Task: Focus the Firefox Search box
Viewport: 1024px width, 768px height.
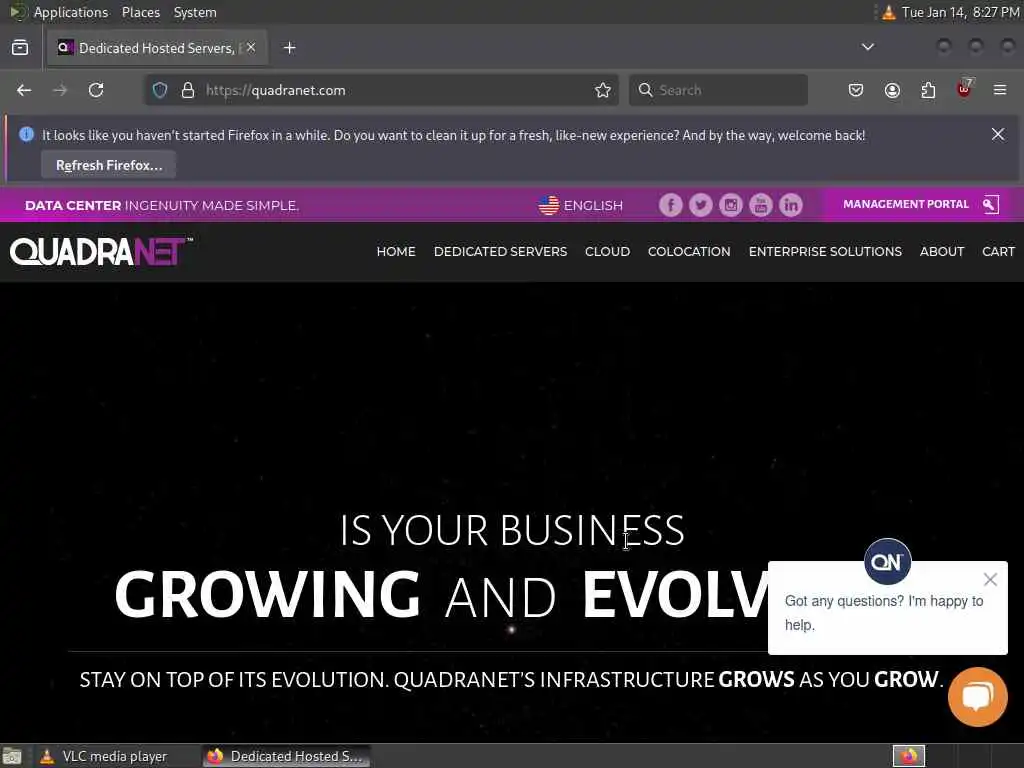Action: (718, 90)
